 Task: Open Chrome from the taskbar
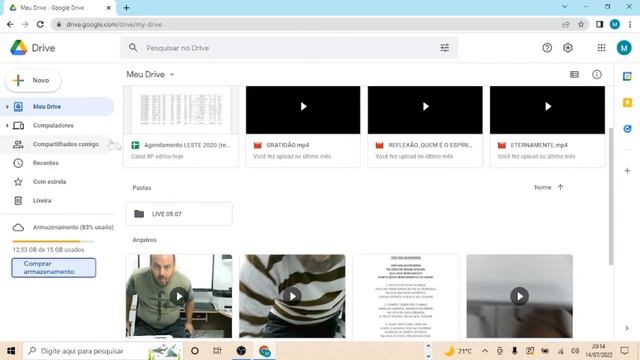[x=264, y=351]
